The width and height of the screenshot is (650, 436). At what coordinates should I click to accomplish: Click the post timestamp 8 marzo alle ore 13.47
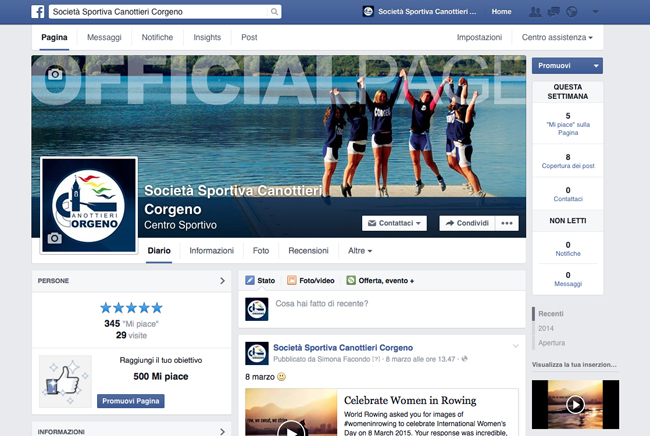click(x=420, y=359)
